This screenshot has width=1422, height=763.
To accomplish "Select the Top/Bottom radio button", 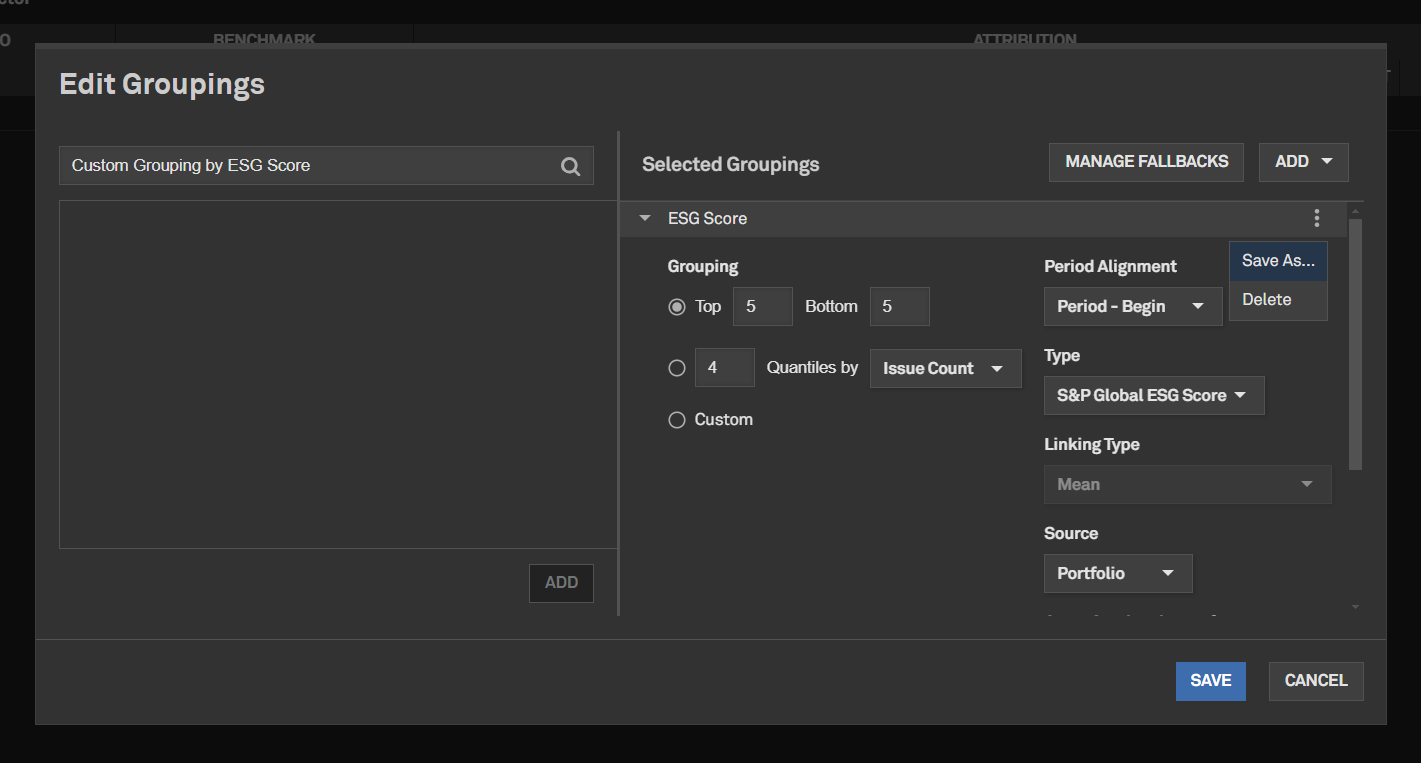I will [677, 307].
